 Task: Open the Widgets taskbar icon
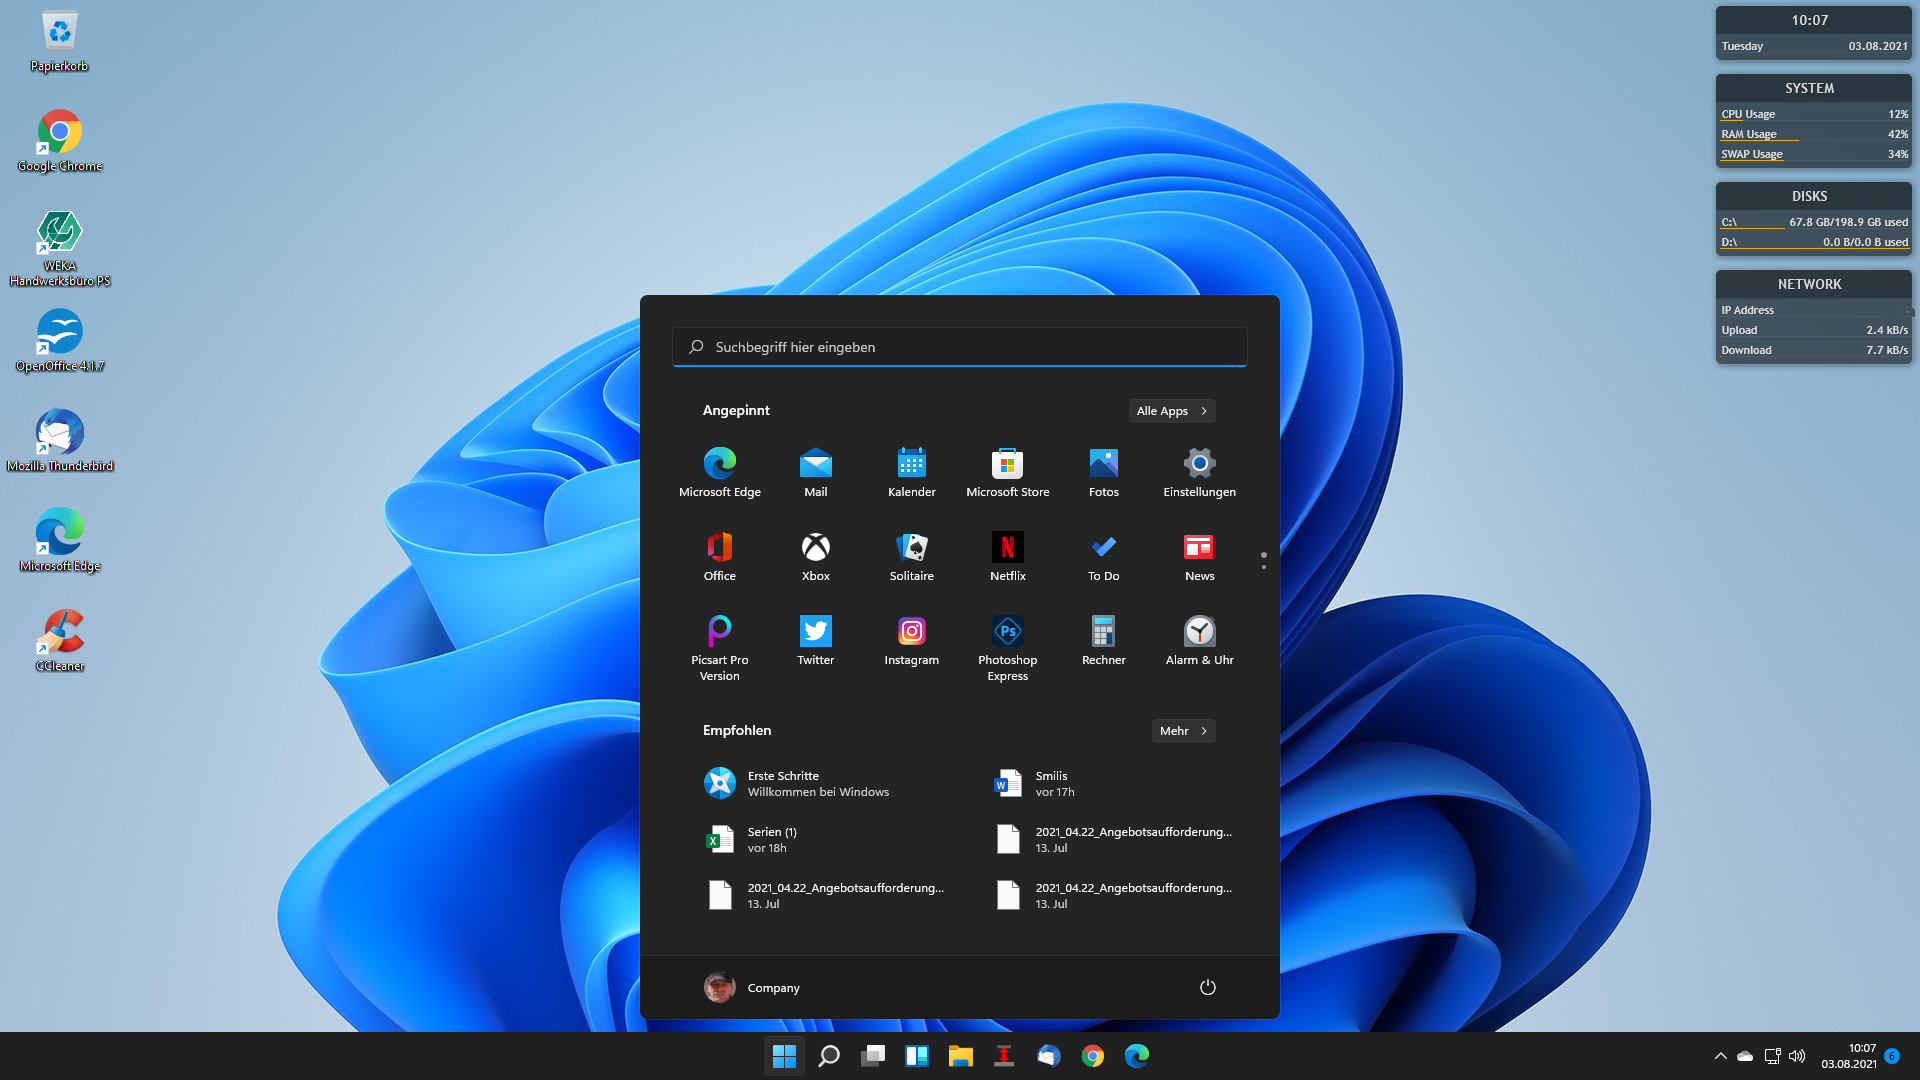[x=917, y=1056]
